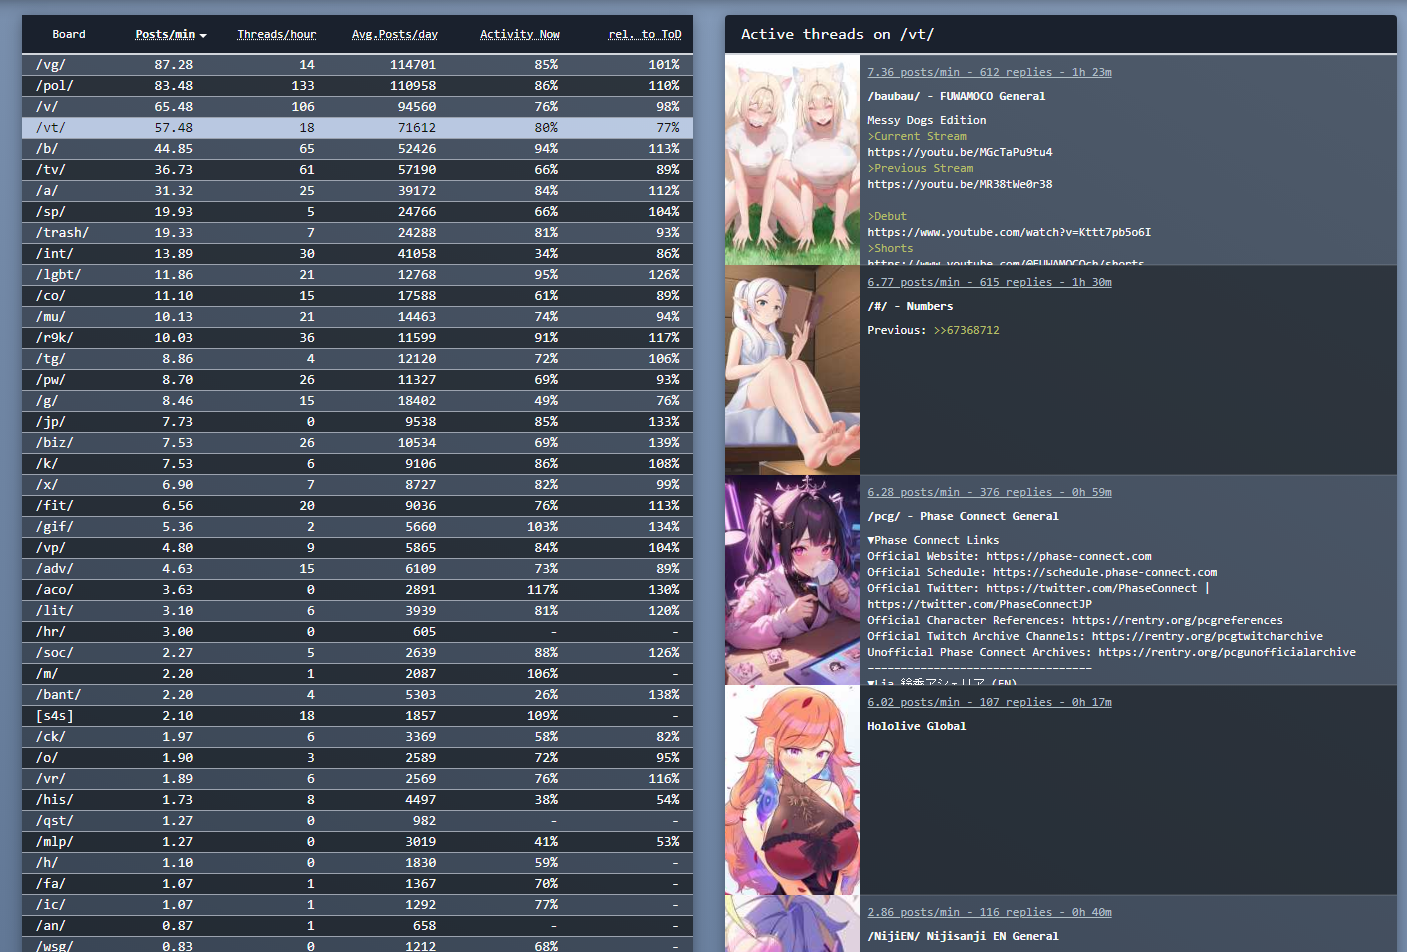Image resolution: width=1407 pixels, height=952 pixels.
Task: Select the /fit/ board row
Action: click(x=357, y=506)
